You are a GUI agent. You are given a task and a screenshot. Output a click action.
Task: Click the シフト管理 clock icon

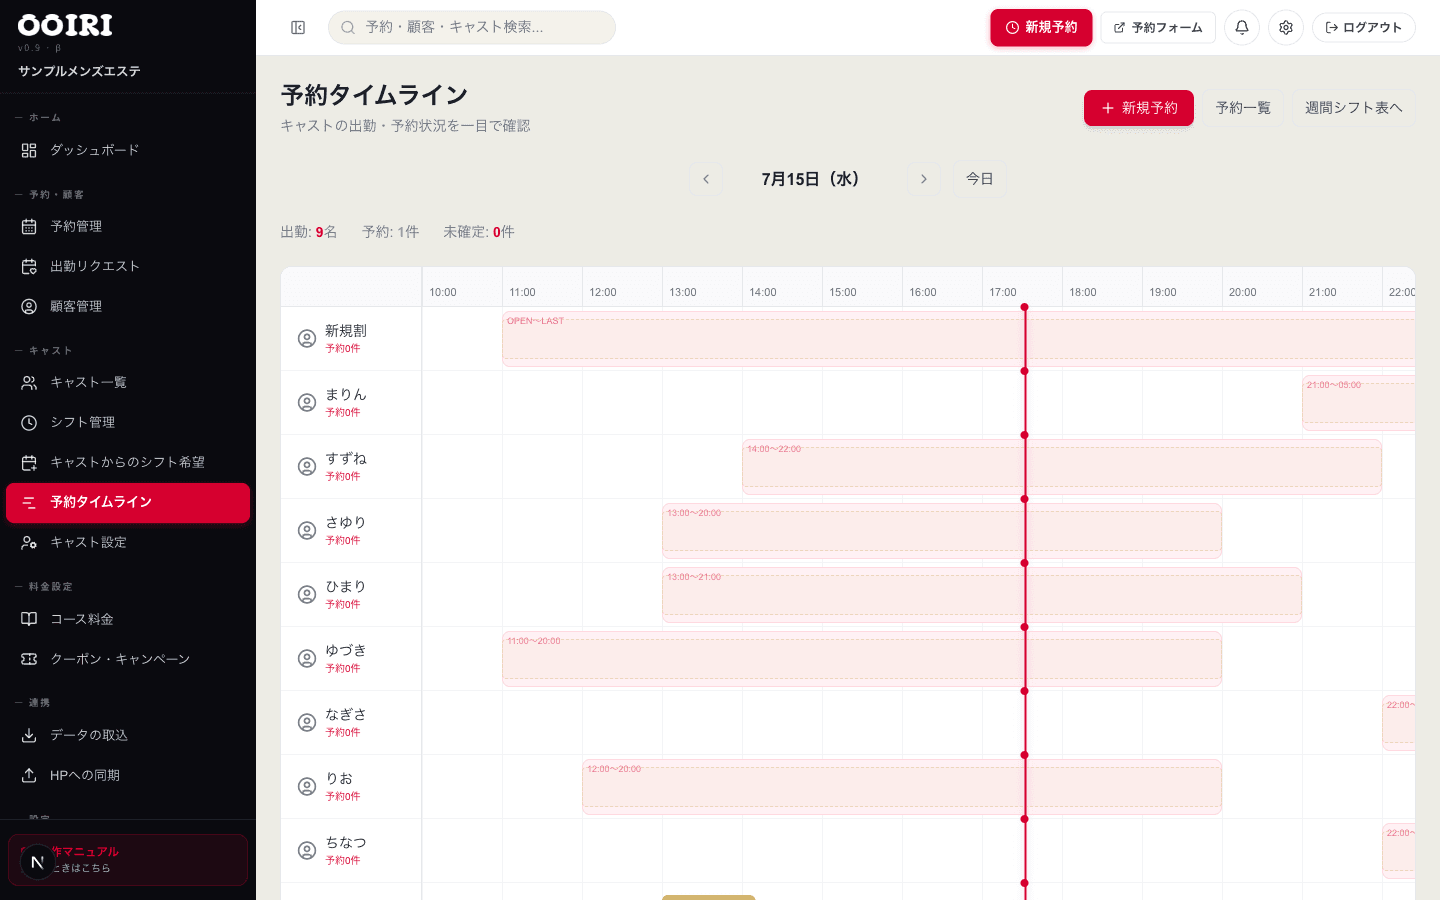pos(29,423)
